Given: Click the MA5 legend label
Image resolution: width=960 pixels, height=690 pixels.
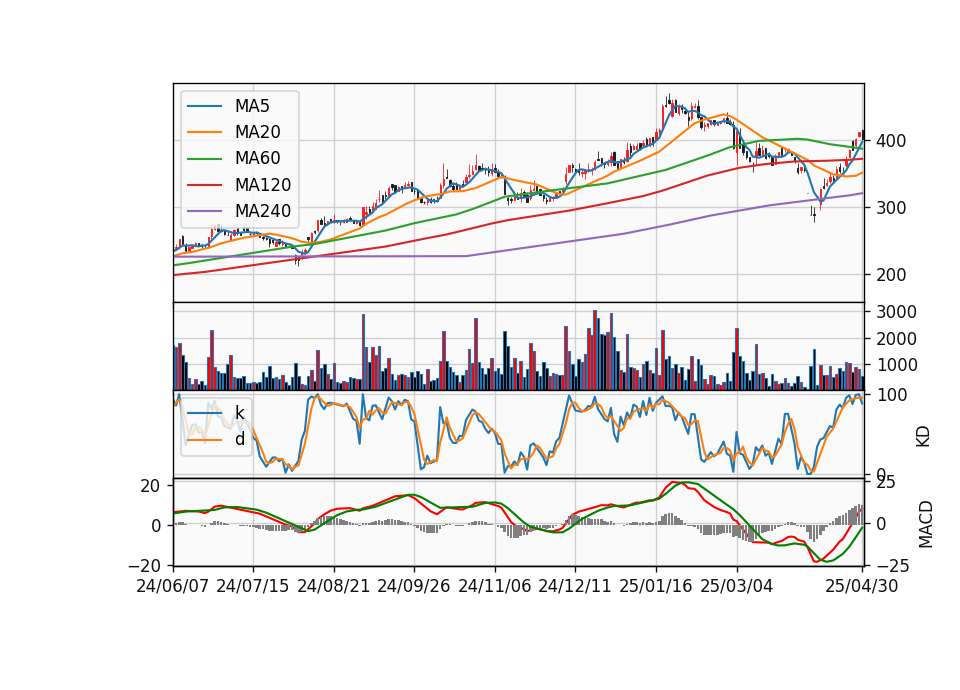Looking at the screenshot, I should tap(252, 106).
